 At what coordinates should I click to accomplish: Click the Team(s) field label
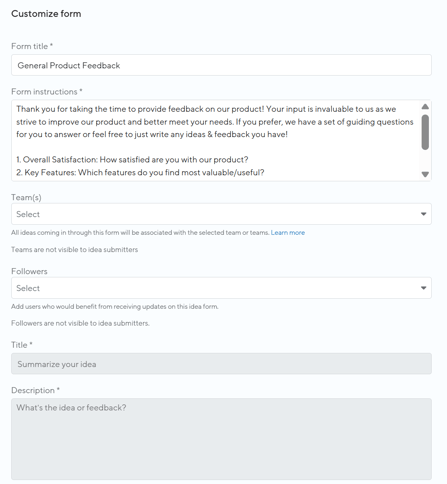coord(26,197)
